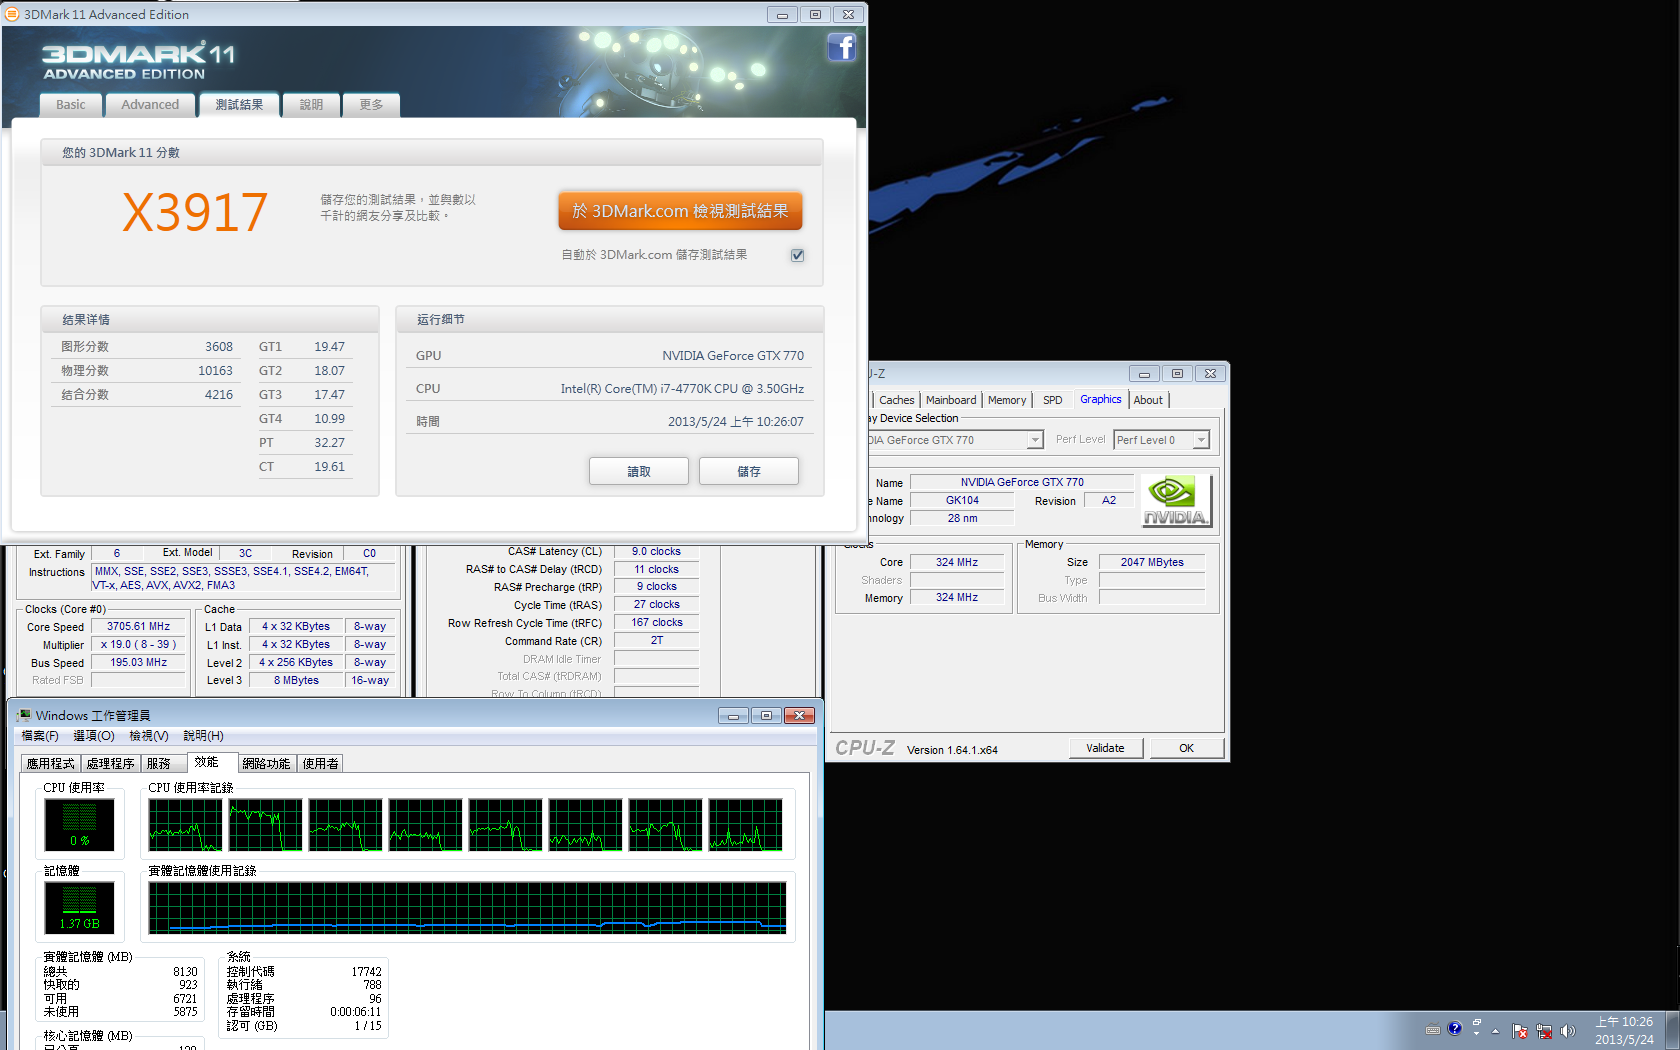Open the About tab in CPU-Z
The width and height of the screenshot is (1680, 1050).
[x=1148, y=400]
